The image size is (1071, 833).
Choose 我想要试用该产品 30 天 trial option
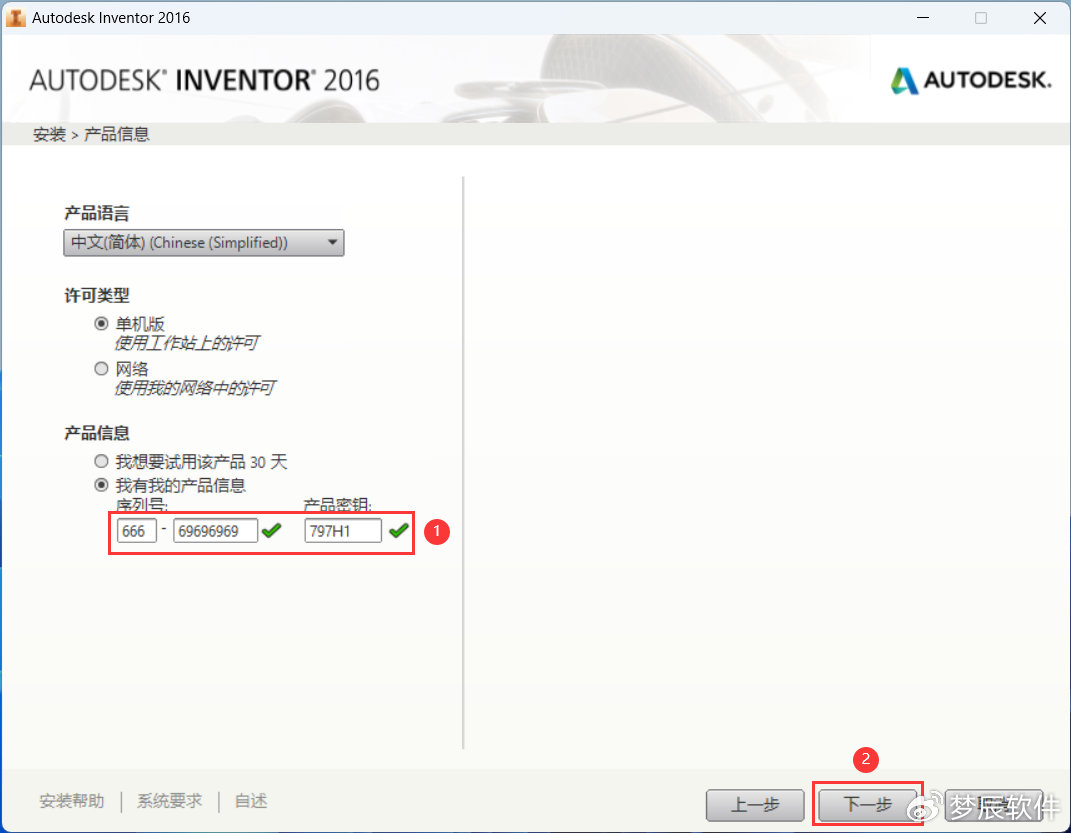pos(101,462)
